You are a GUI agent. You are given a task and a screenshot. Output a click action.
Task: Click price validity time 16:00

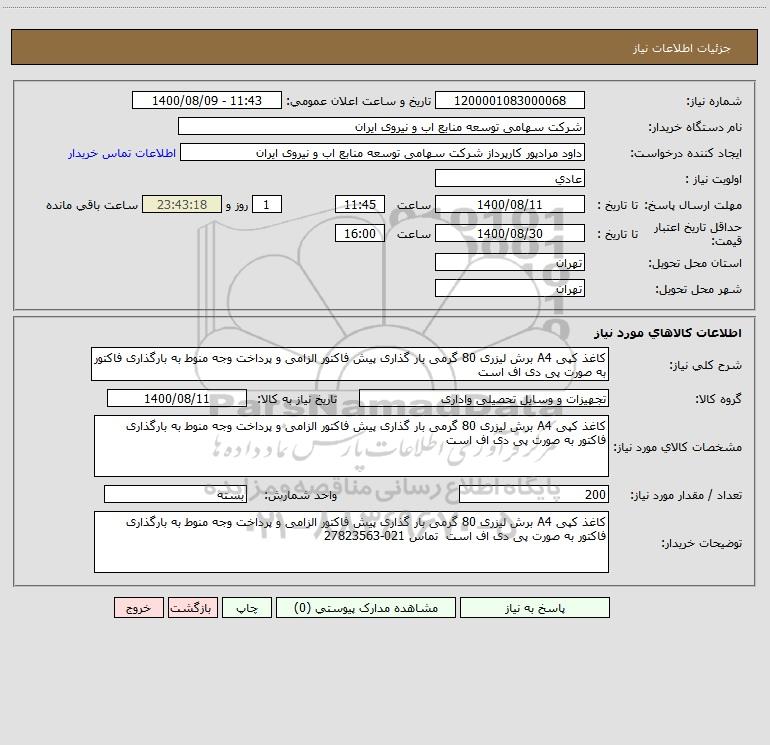pos(359,233)
